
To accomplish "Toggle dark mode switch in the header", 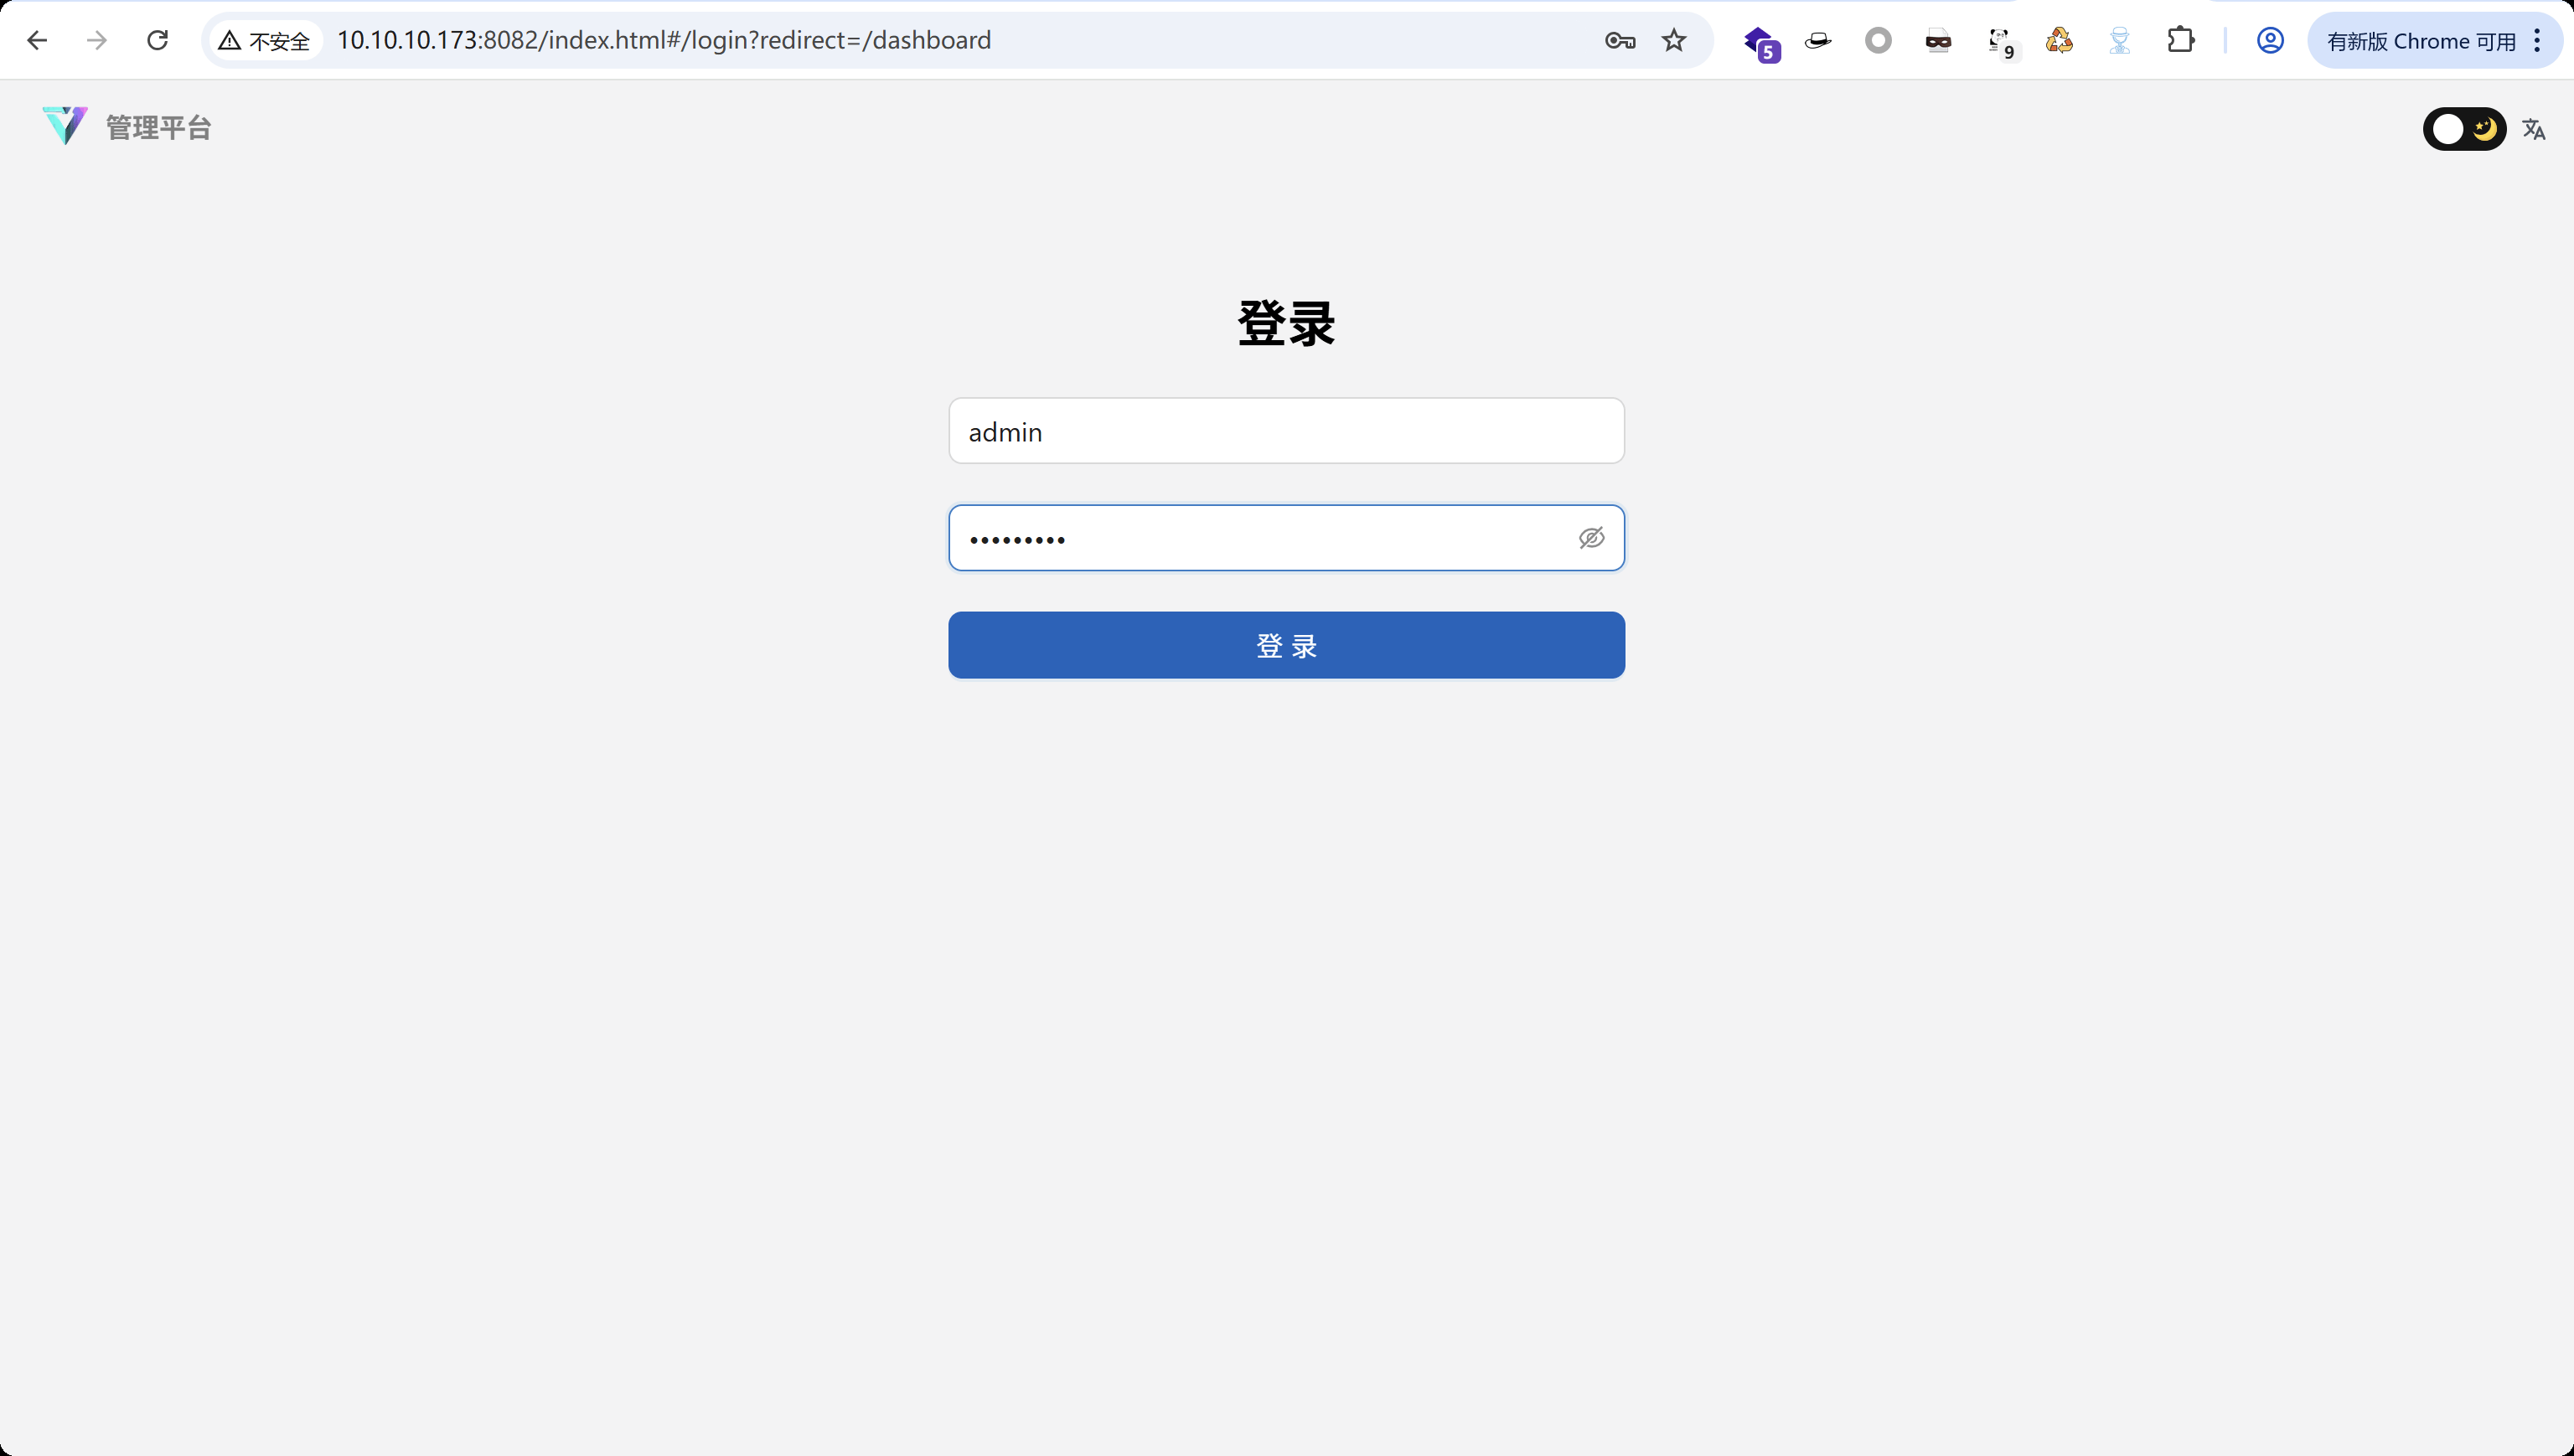I will click(2464, 128).
